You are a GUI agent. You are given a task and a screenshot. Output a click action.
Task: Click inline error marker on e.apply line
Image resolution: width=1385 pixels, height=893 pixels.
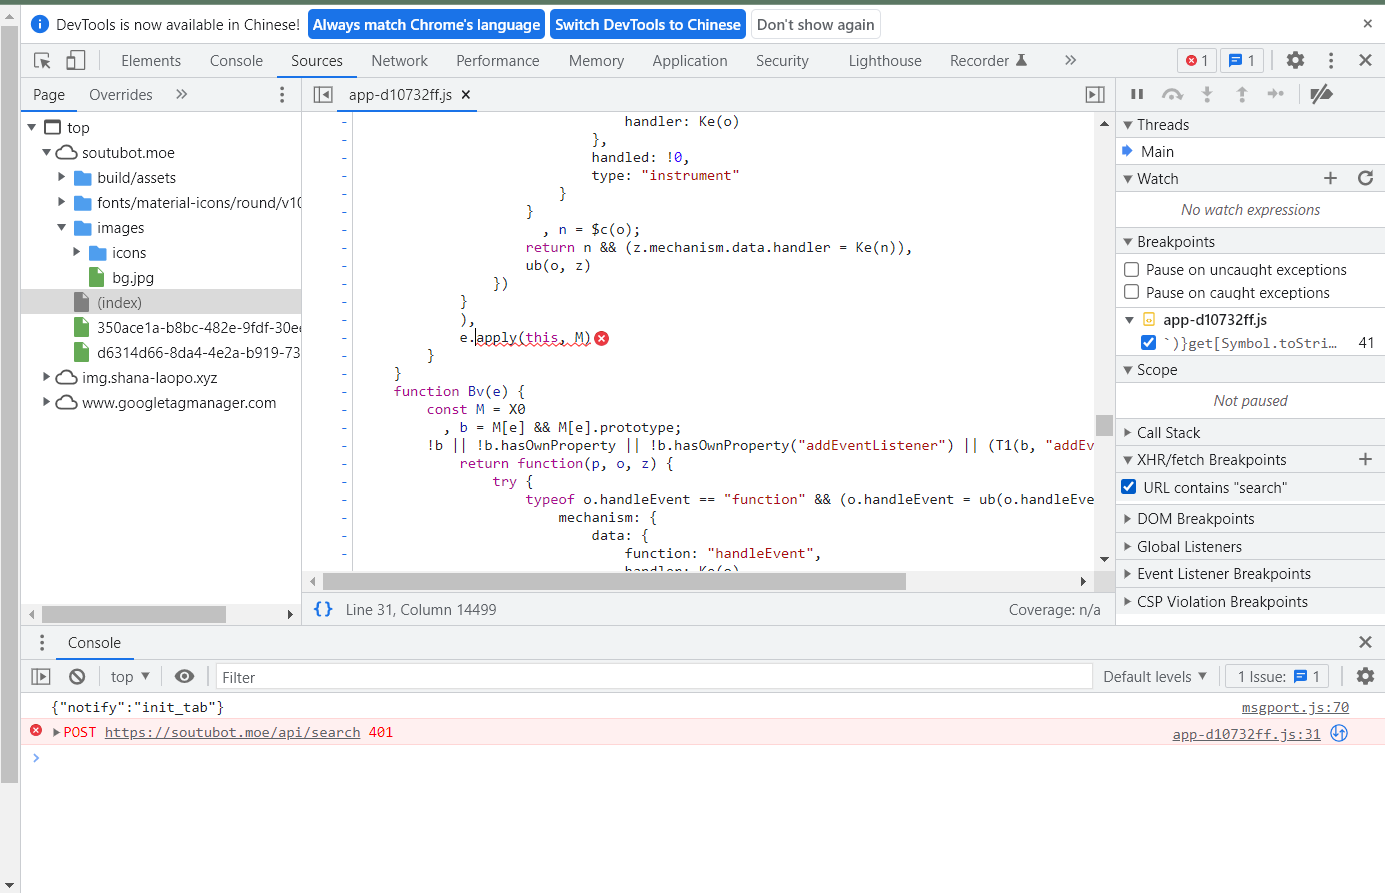(602, 338)
